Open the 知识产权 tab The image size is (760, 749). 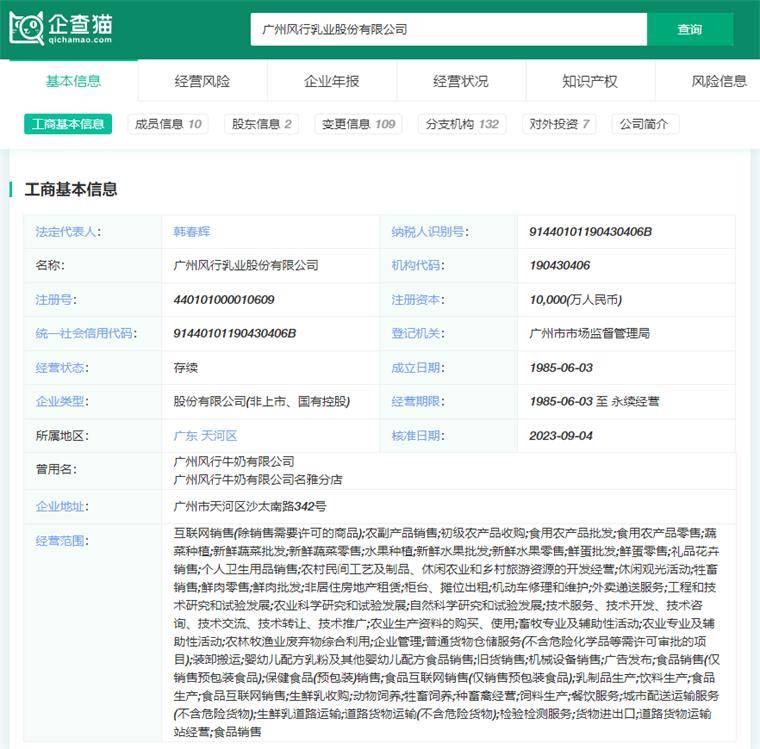point(590,81)
